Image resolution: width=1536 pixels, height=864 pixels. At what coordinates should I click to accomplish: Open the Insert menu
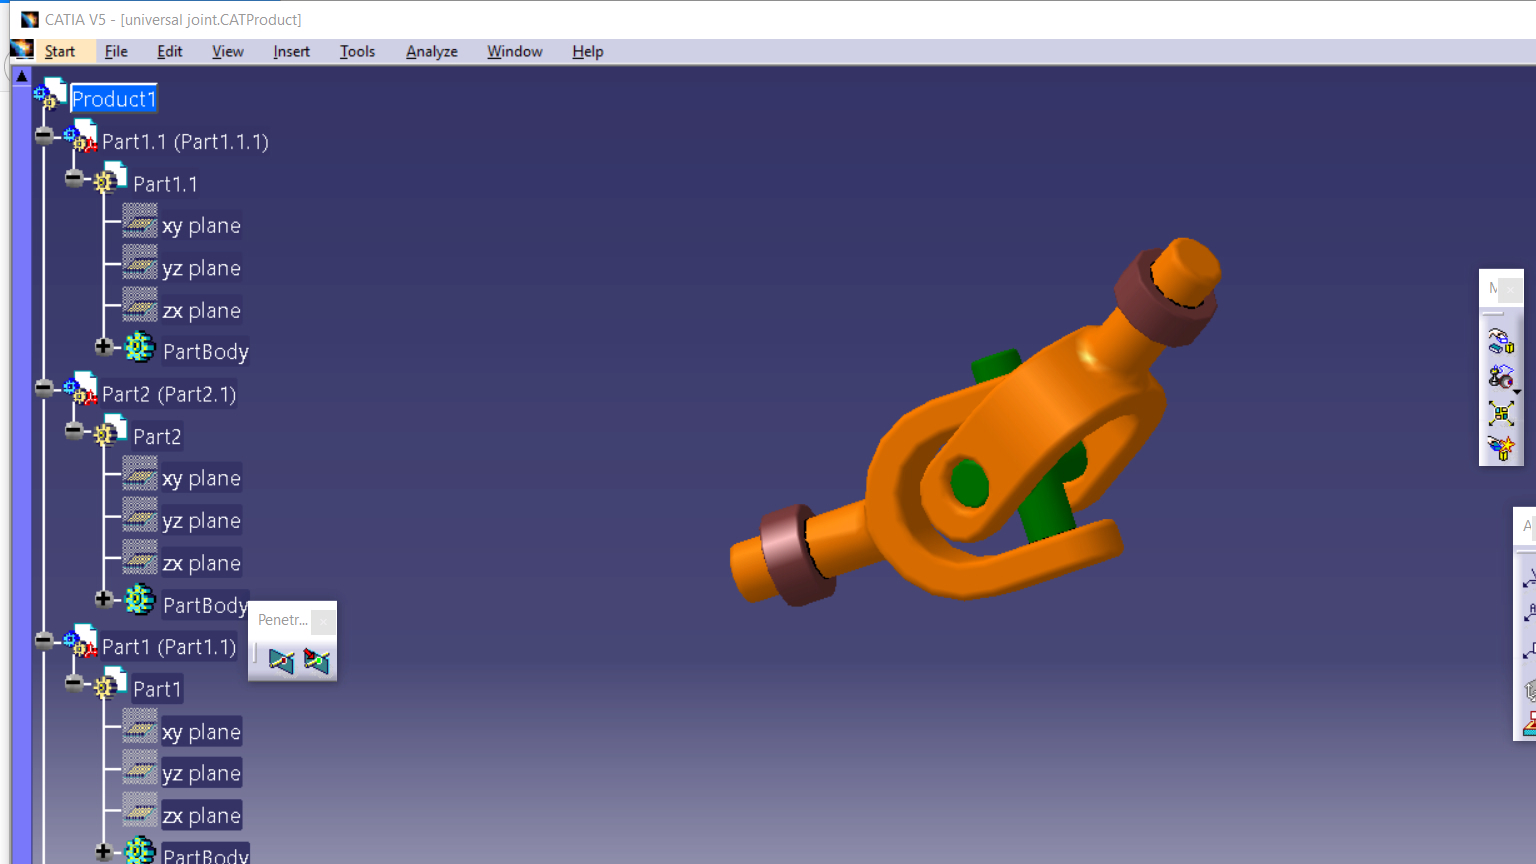point(292,52)
